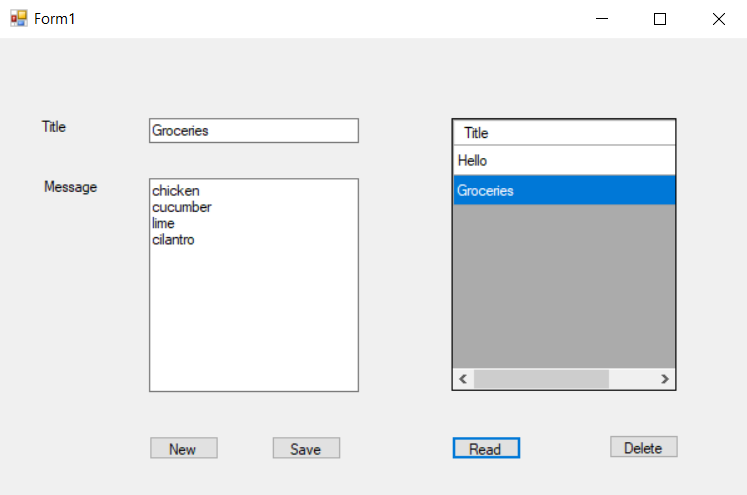Image resolution: width=747 pixels, height=495 pixels.
Task: Click the horizontal scrollbar thumb in grid
Action: tap(541, 379)
